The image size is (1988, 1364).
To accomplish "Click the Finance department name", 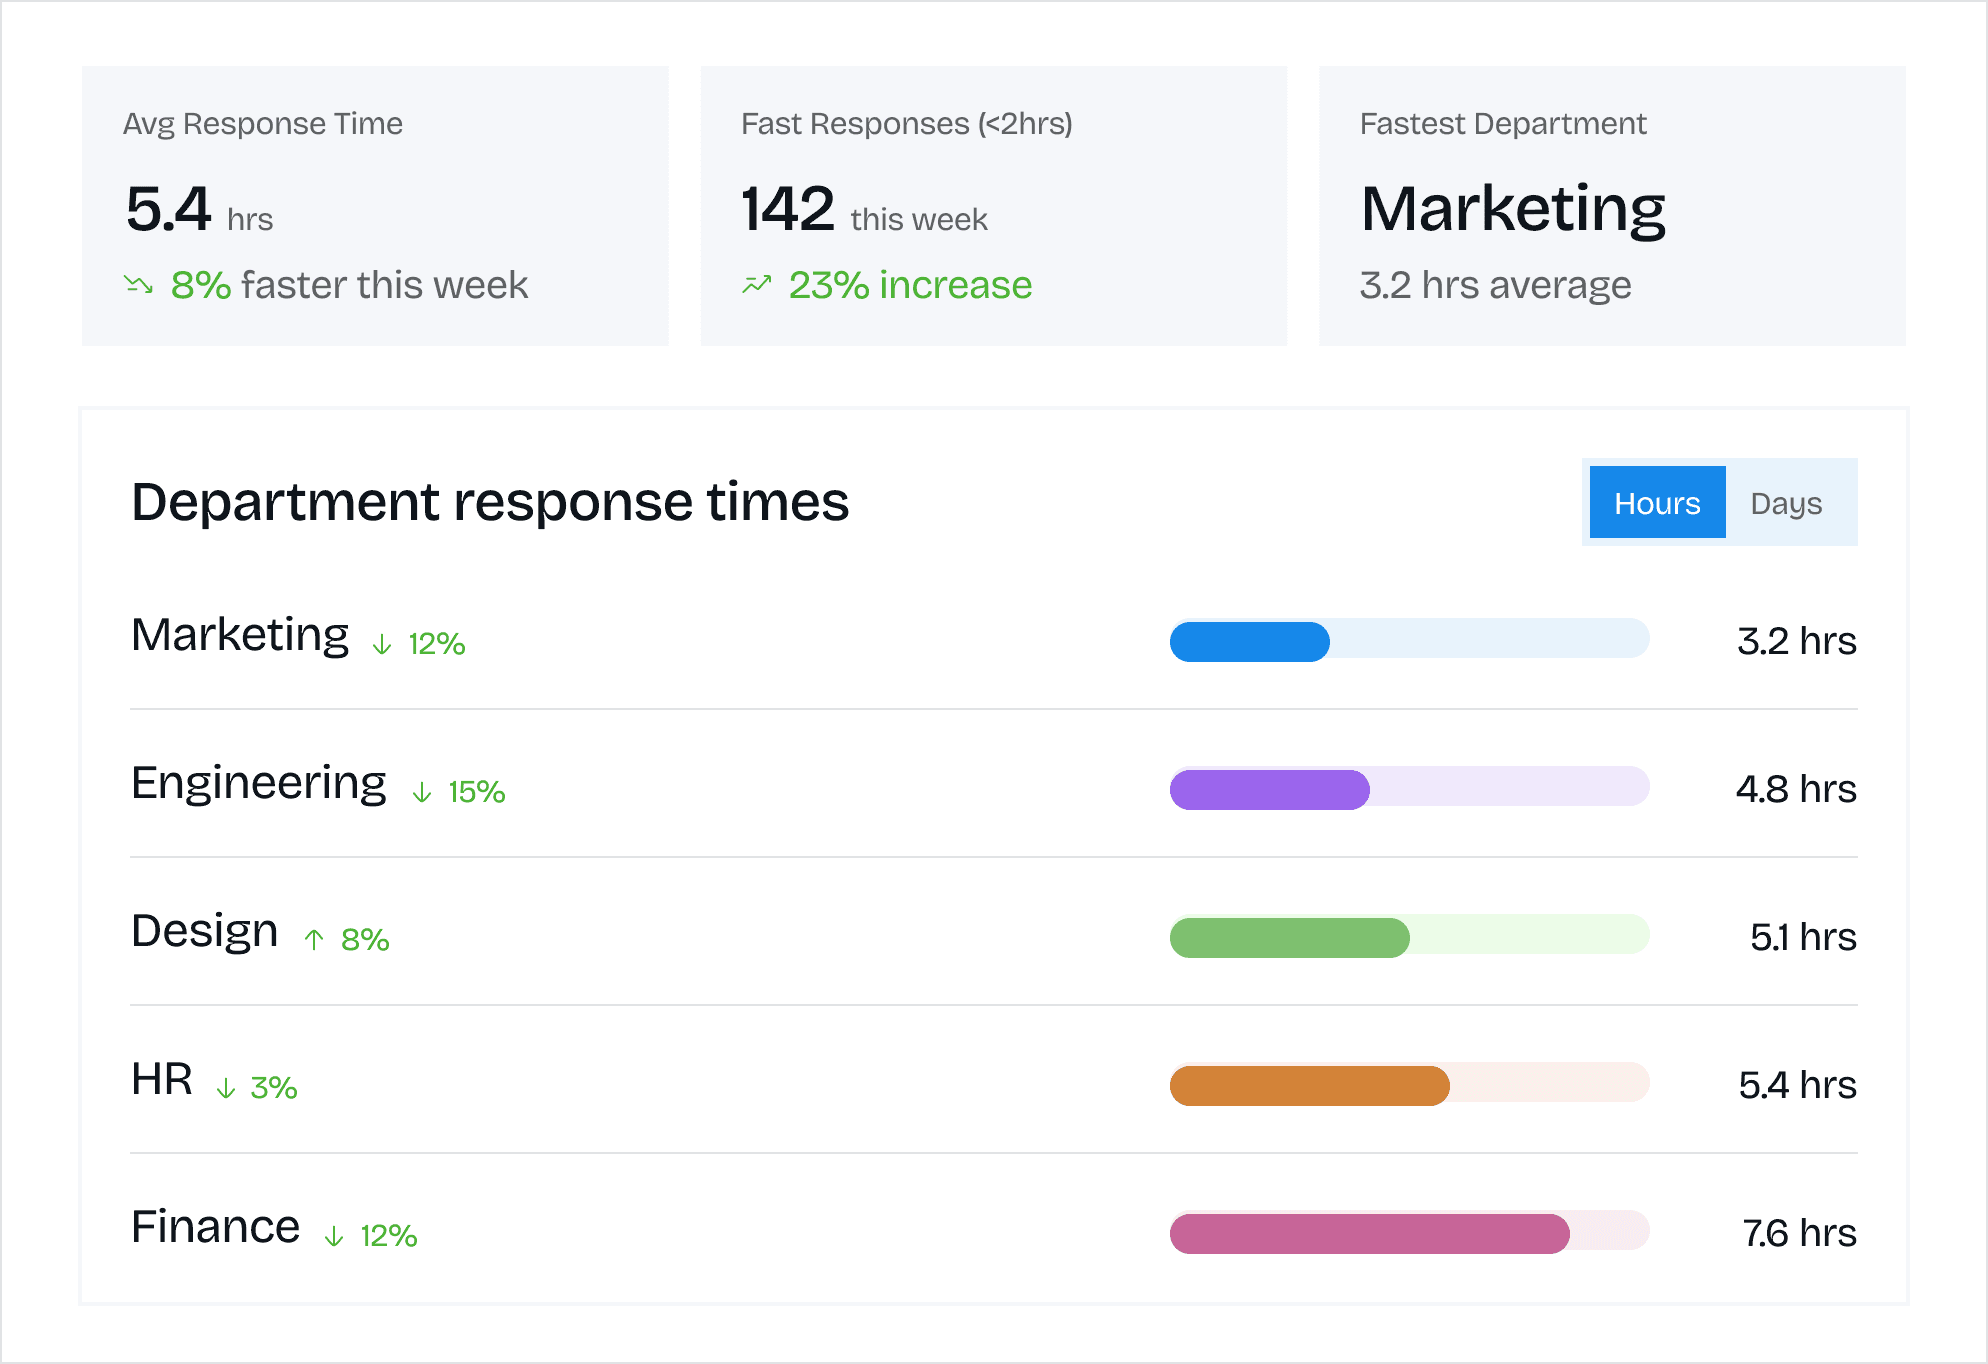I will (x=216, y=1227).
